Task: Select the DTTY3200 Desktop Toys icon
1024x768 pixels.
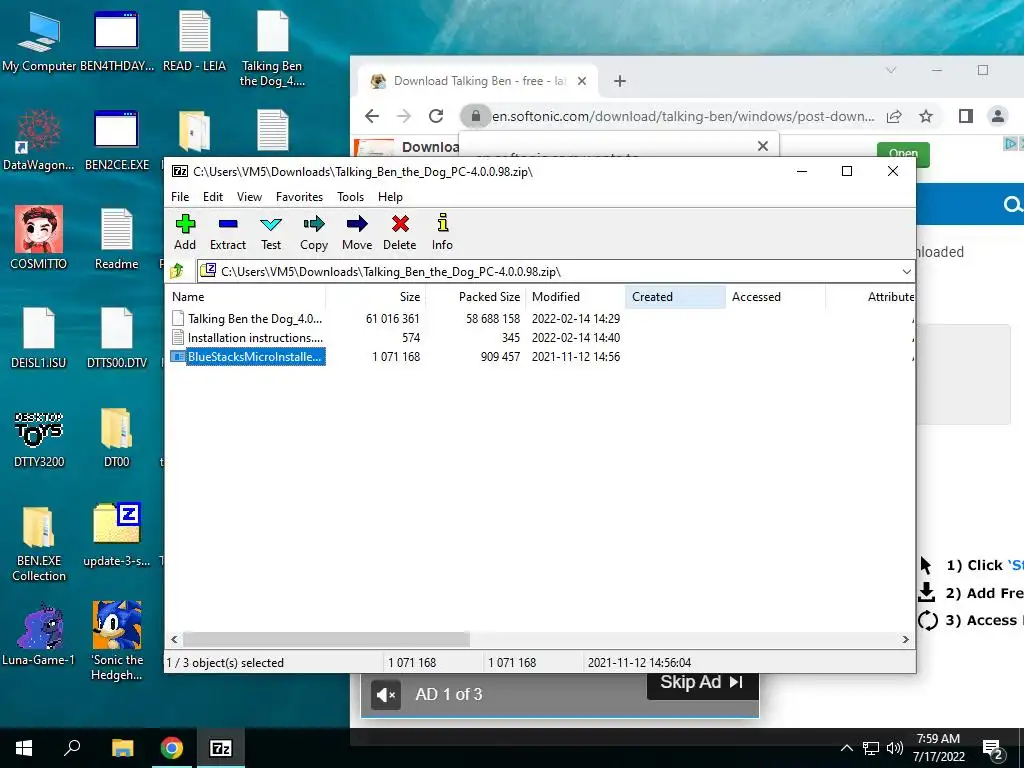Action: 39,439
